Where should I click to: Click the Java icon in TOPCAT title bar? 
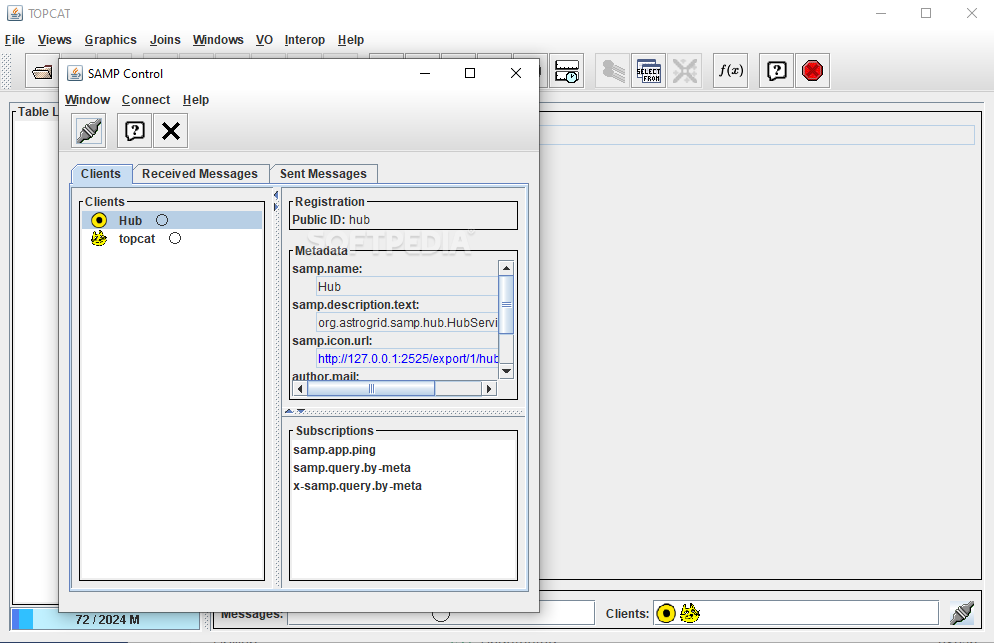tap(15, 13)
